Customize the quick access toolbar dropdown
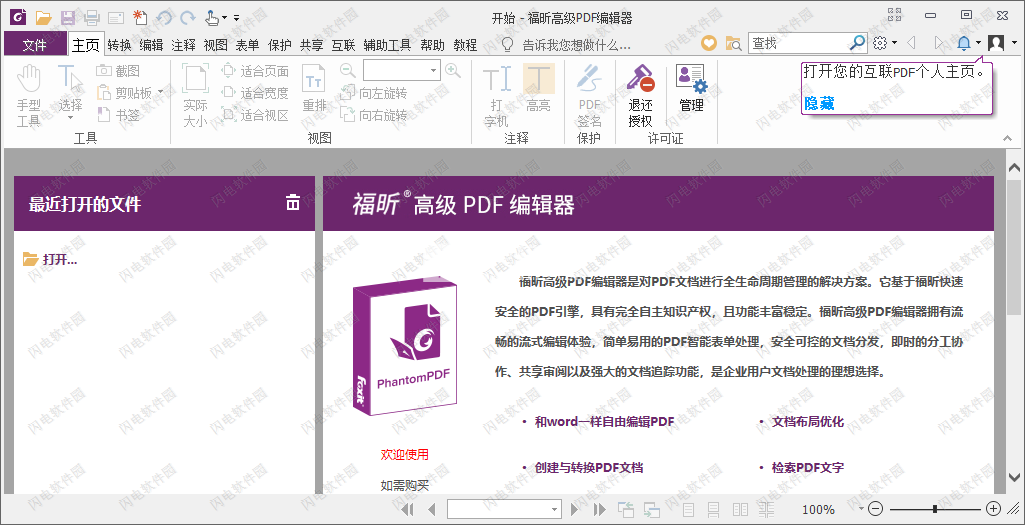 [x=236, y=18]
